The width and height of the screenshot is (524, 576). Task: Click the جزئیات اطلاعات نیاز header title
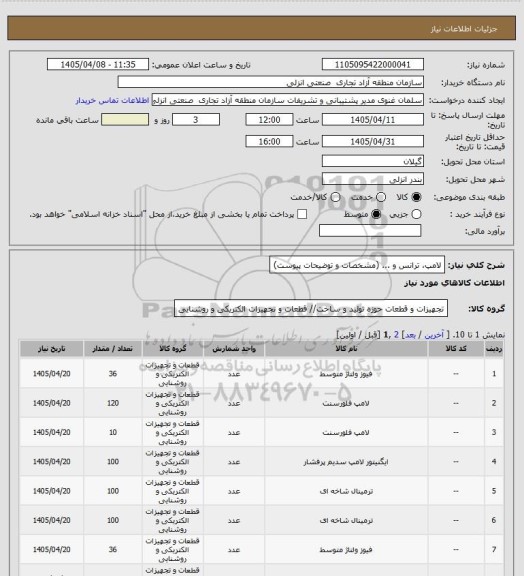pos(464,29)
